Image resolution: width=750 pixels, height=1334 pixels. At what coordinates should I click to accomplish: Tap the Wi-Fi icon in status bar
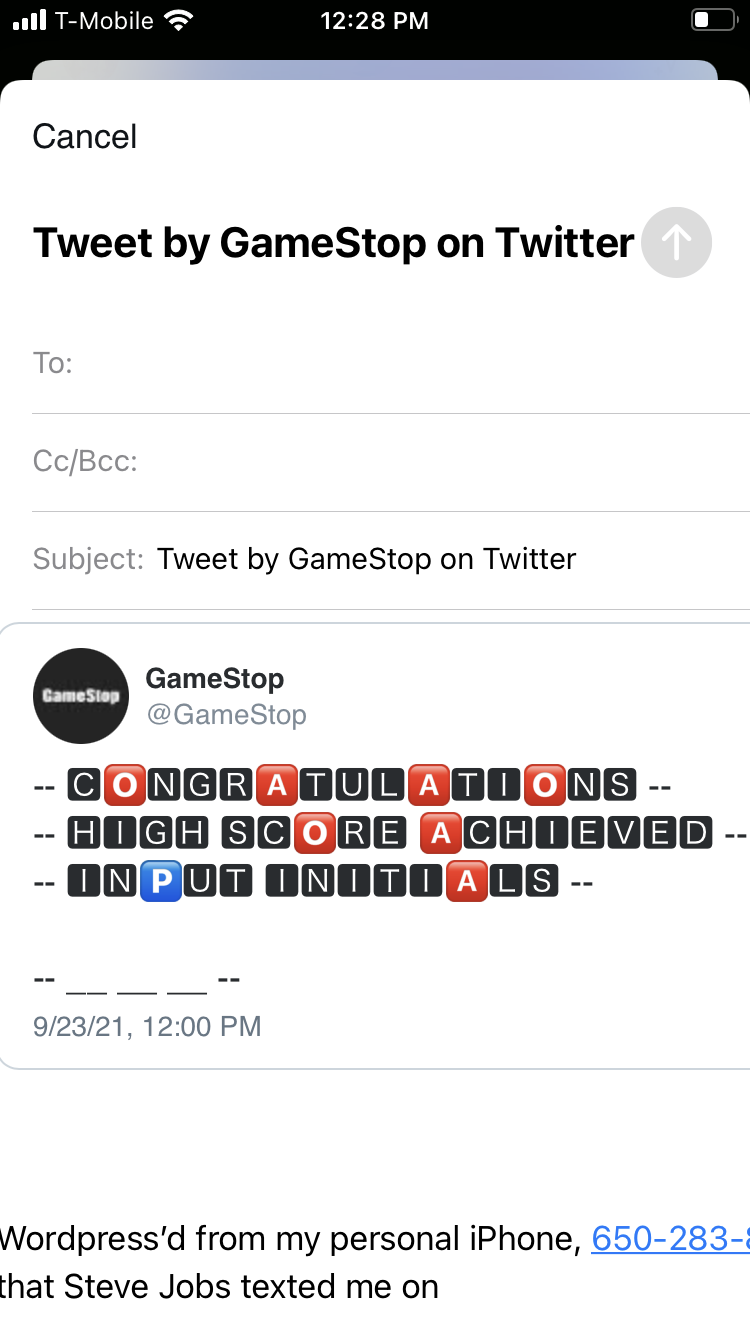tap(179, 21)
